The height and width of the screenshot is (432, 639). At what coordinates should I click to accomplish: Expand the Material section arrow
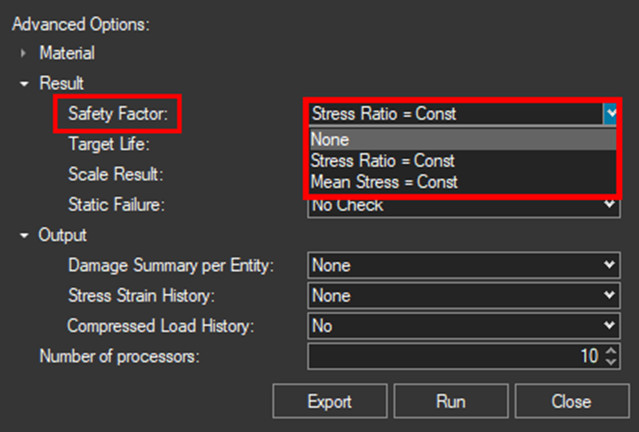[x=24, y=53]
